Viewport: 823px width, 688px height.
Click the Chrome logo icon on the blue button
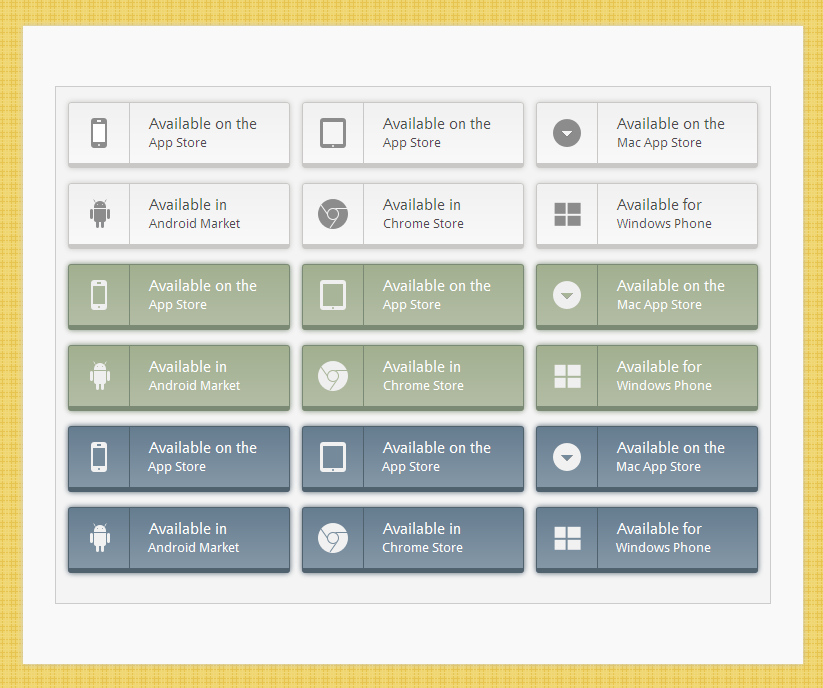point(333,538)
